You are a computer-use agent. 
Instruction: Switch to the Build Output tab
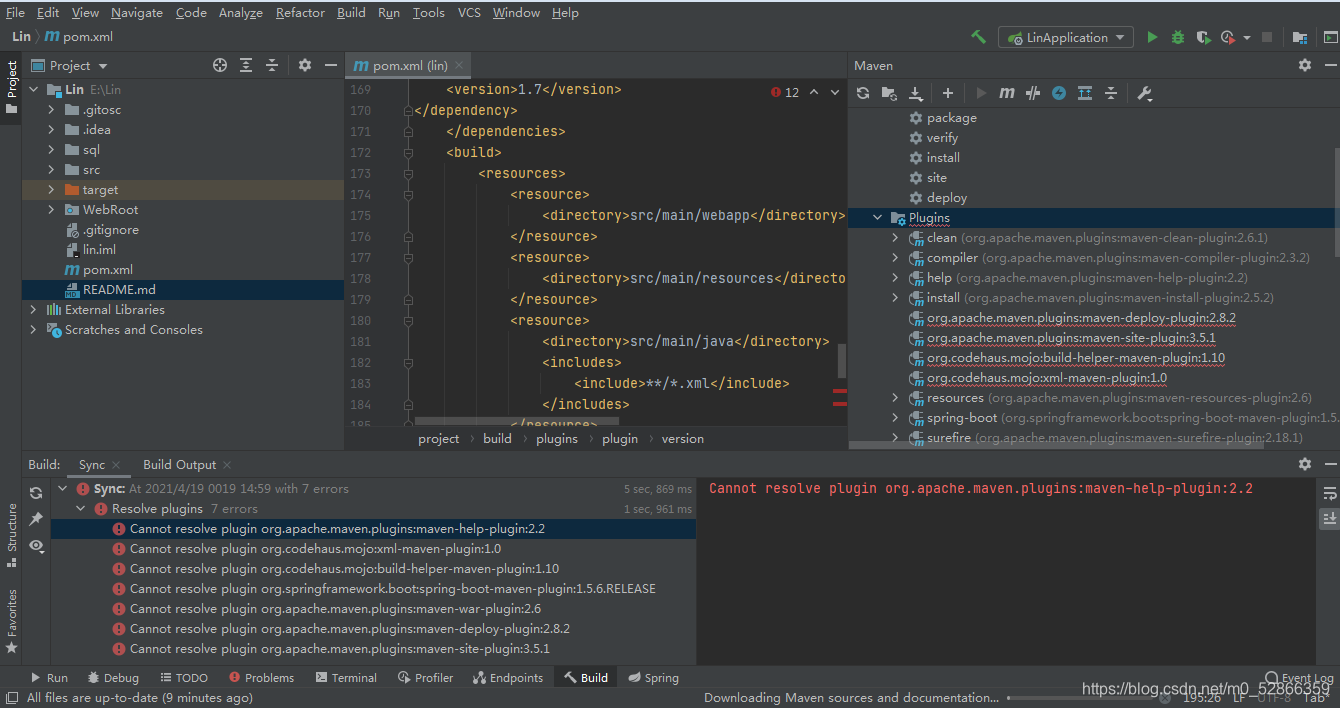(178, 464)
